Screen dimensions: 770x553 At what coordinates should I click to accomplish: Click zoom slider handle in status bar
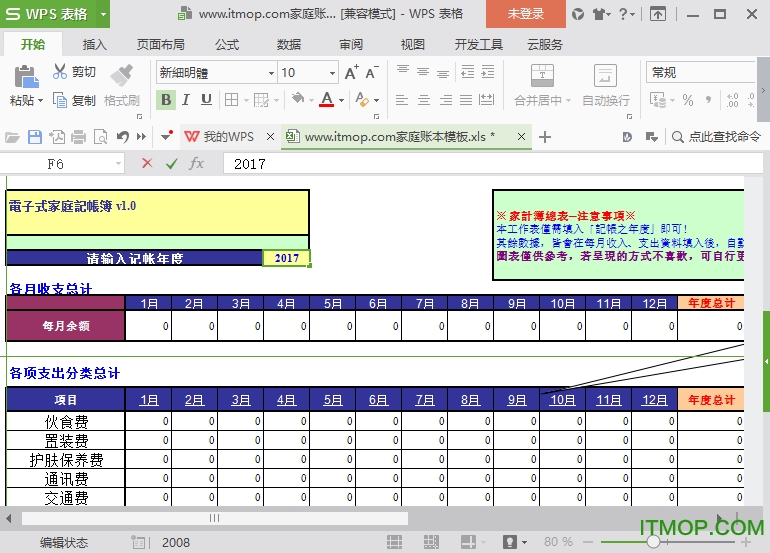click(653, 542)
